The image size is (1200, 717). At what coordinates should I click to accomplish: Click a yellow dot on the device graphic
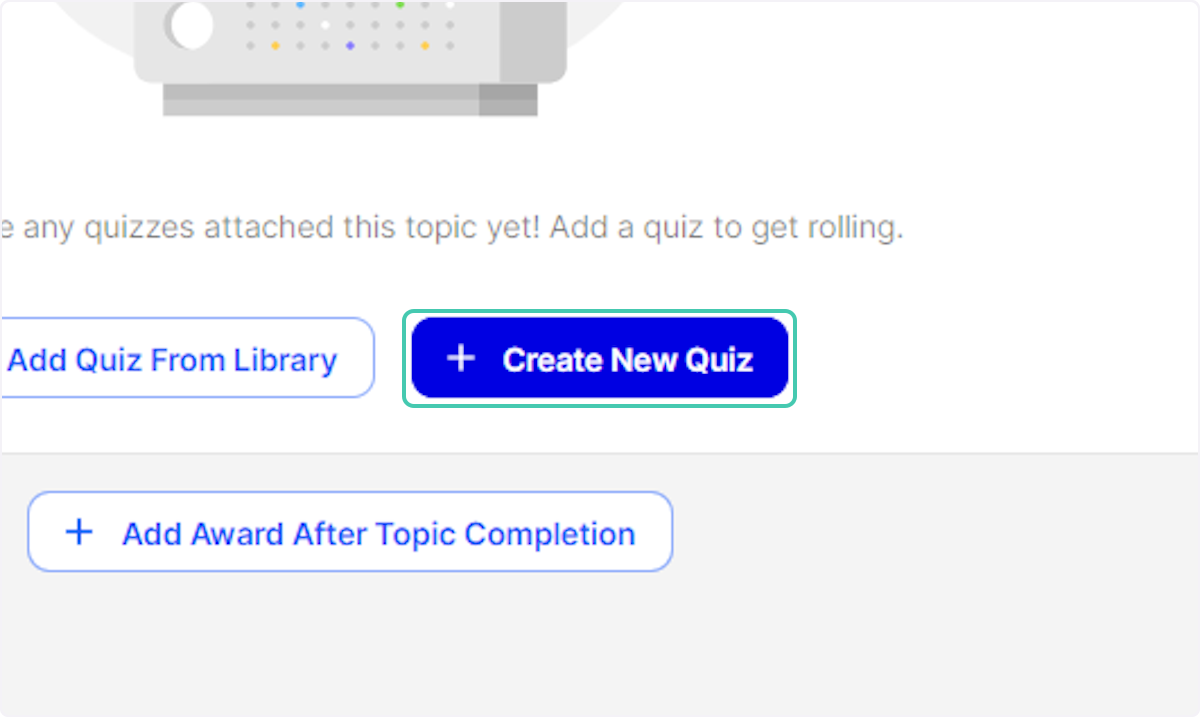[x=275, y=44]
